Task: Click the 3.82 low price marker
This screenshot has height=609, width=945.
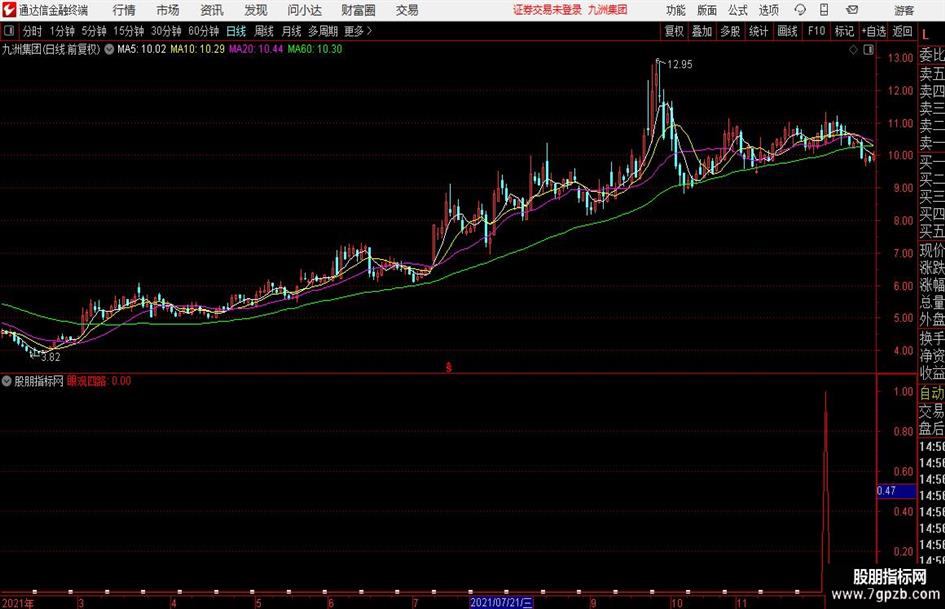Action: coord(51,357)
